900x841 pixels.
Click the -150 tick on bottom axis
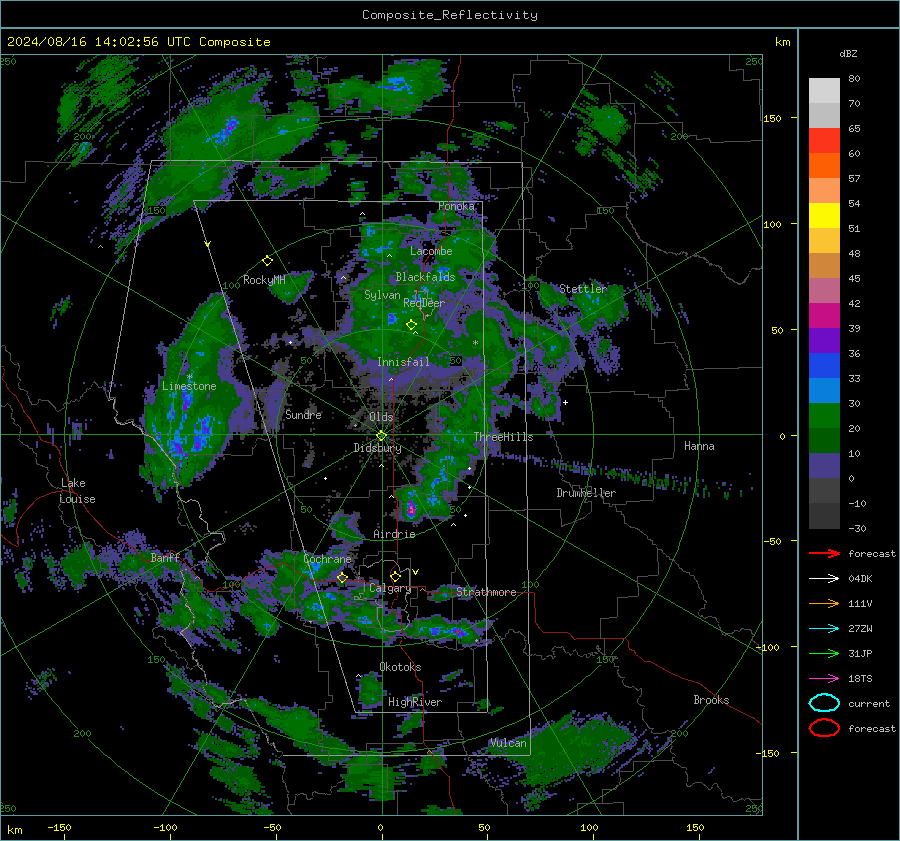point(59,827)
